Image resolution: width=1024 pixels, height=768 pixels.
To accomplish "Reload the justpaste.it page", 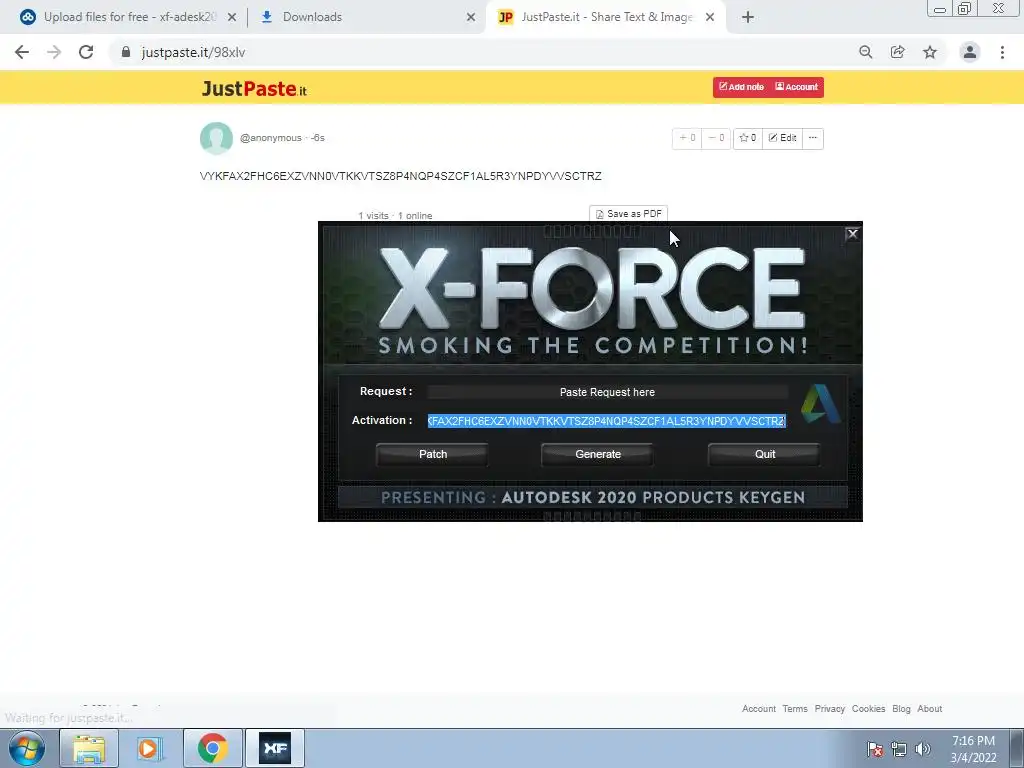I will (86, 52).
